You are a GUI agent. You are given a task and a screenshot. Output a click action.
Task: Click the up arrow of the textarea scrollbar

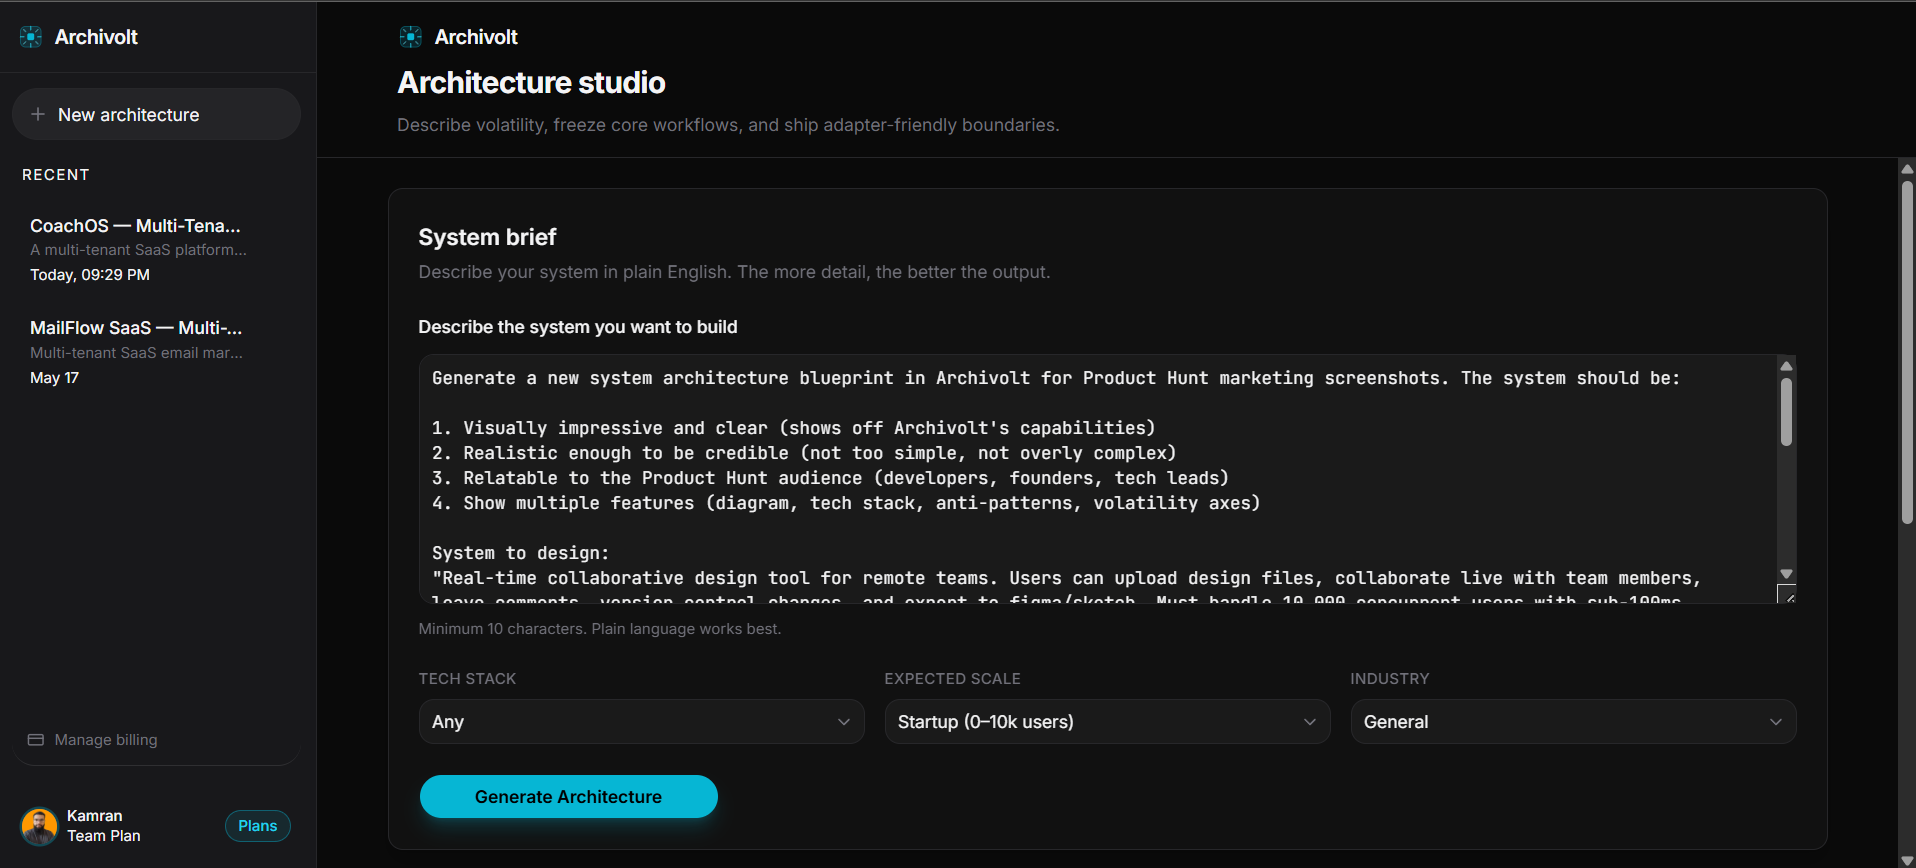pyautogui.click(x=1787, y=366)
